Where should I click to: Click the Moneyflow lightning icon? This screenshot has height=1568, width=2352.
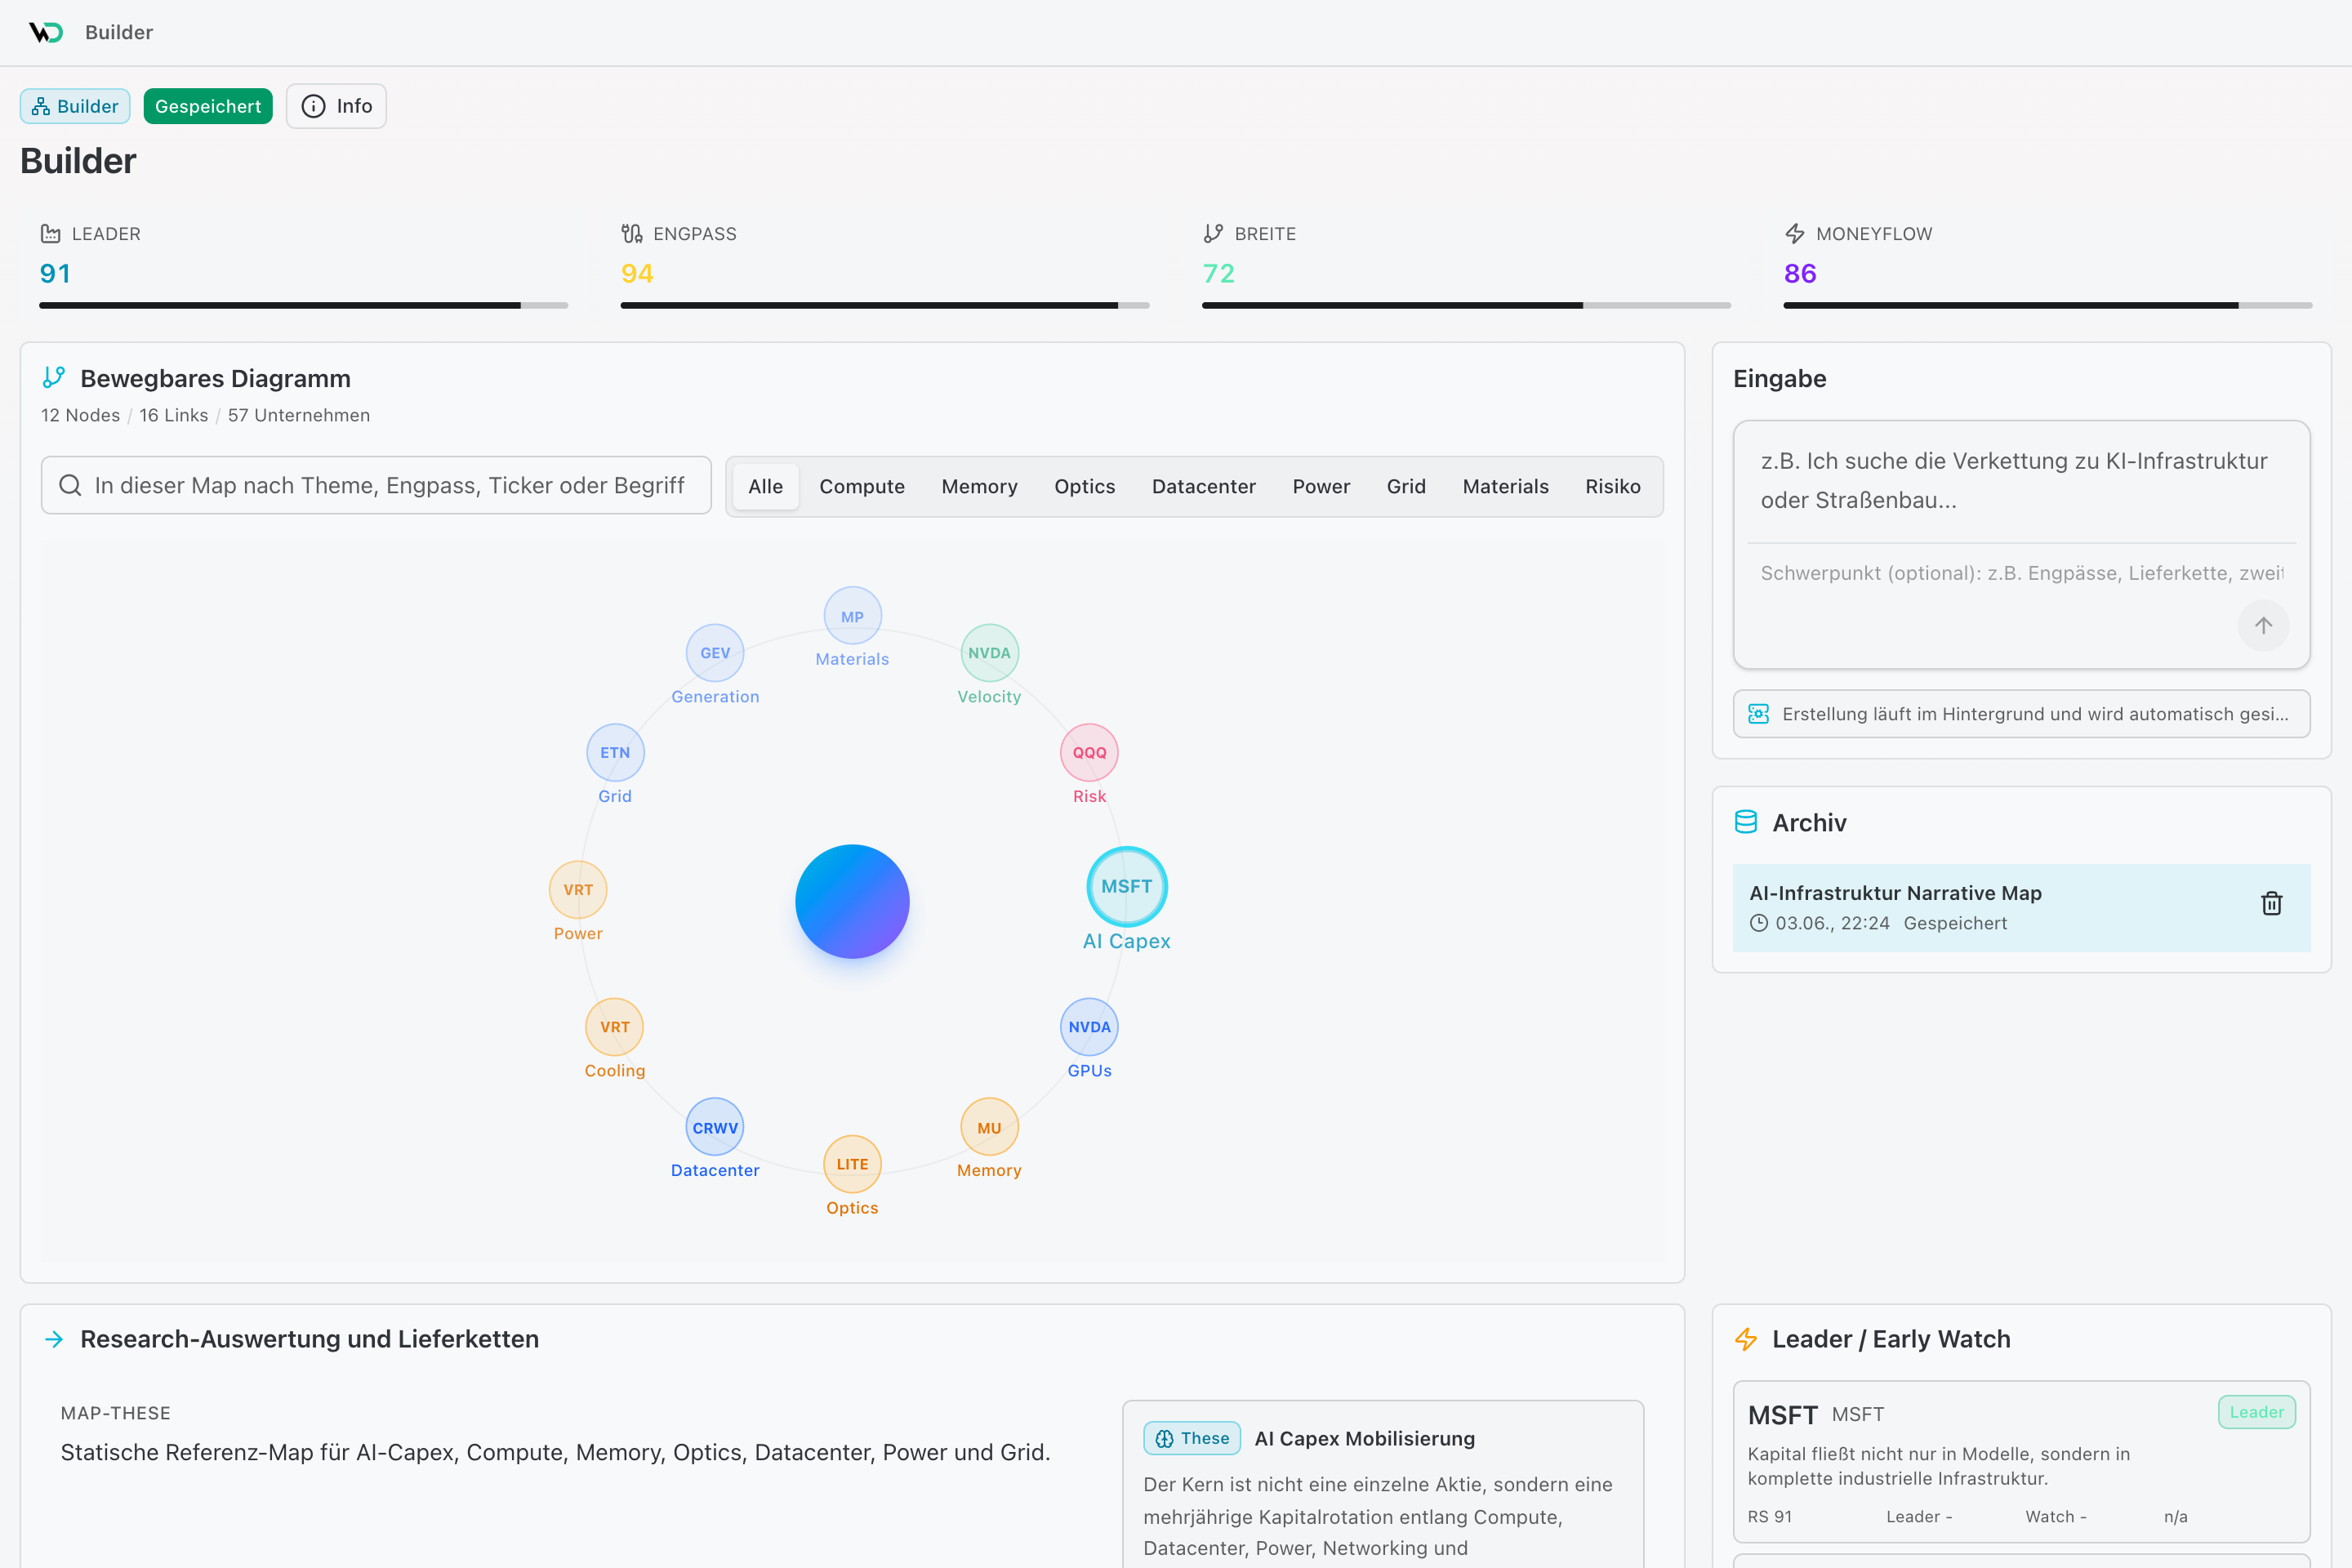coord(1795,233)
